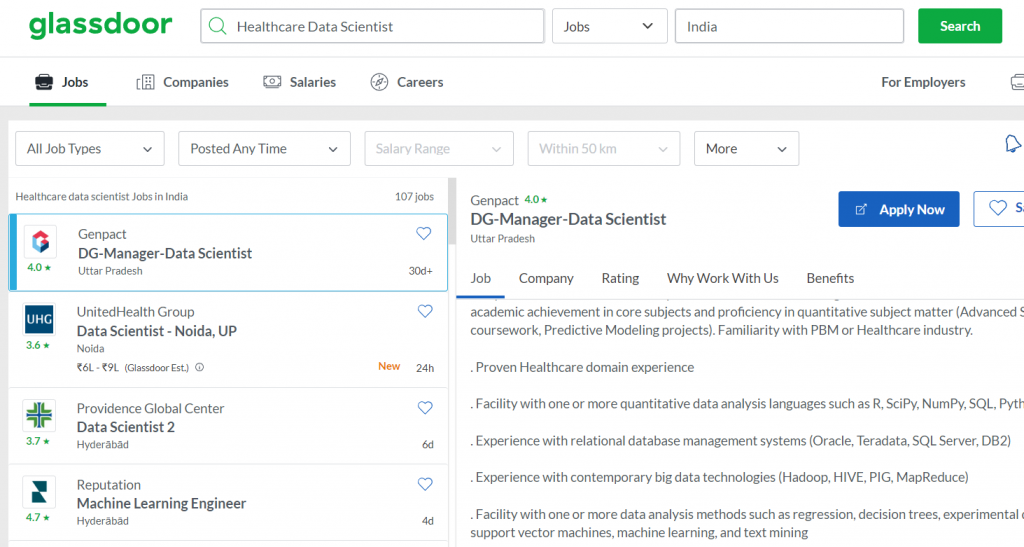Screen dimensions: 1024x547
Task: Click the info icon next to Glassdoor Est.
Action: (200, 367)
